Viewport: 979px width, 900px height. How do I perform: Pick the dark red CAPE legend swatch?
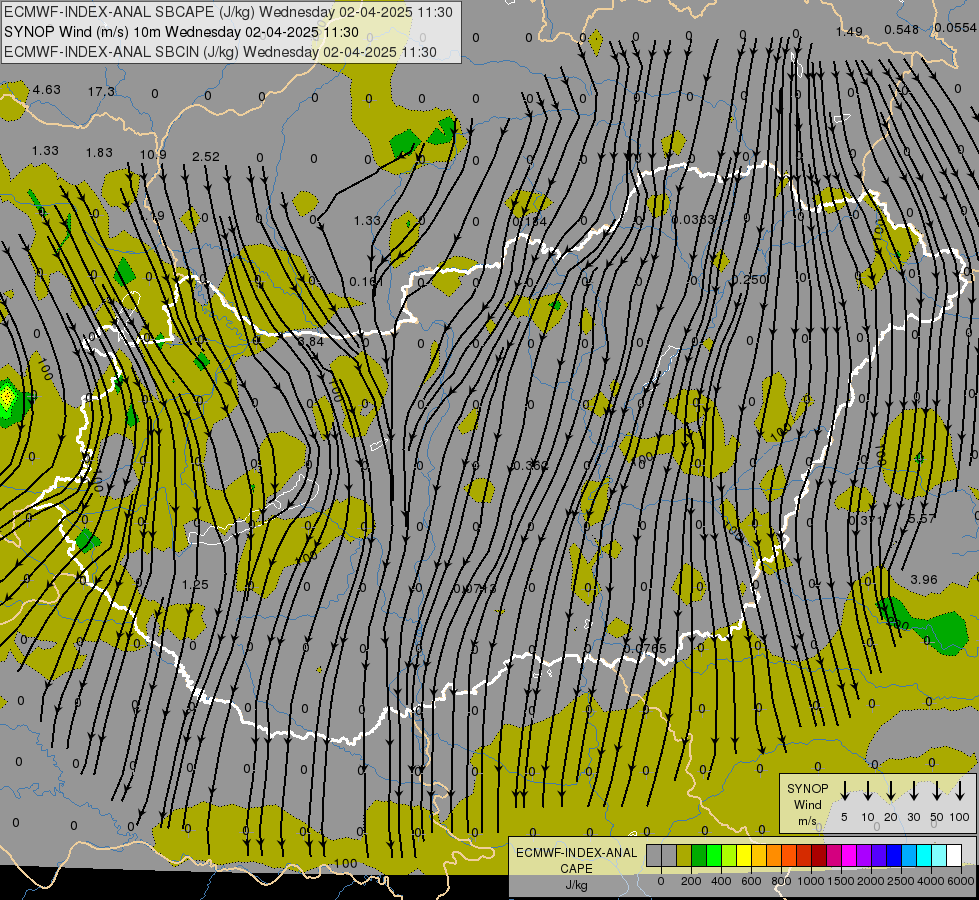[819, 855]
